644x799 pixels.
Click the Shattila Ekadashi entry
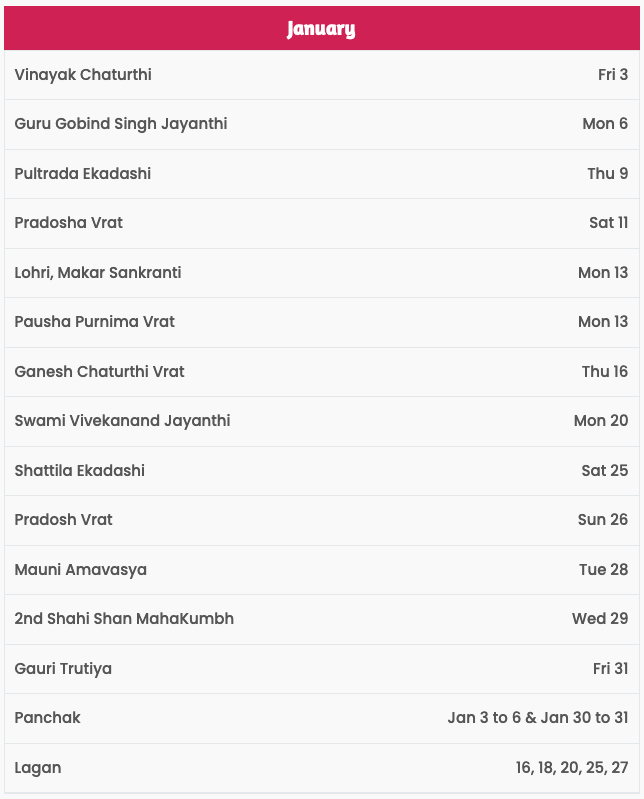(321, 471)
